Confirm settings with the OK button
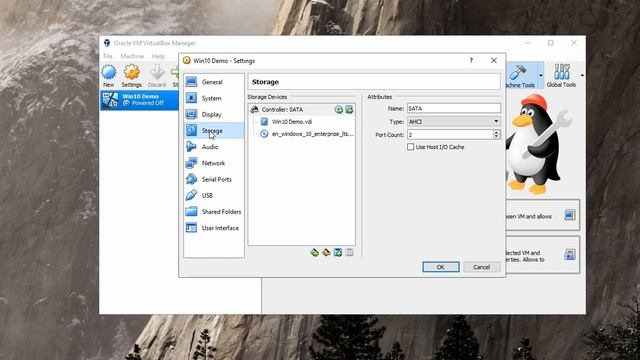This screenshot has height=360, width=640. tap(441, 267)
